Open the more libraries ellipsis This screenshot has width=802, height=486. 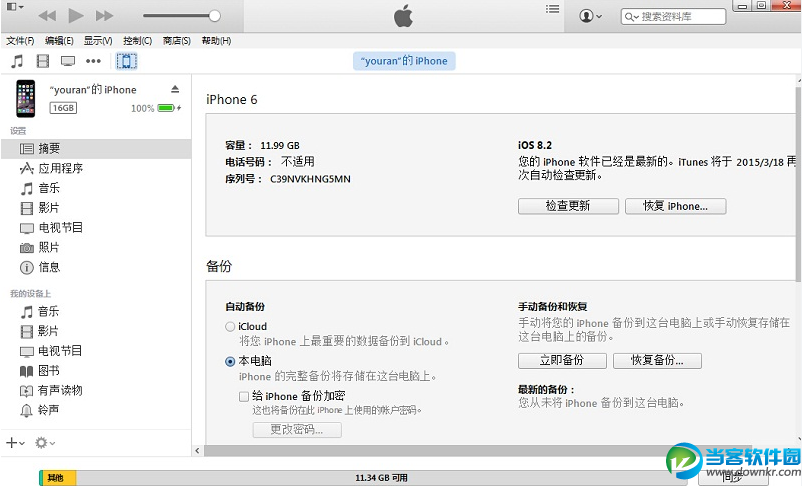click(93, 61)
